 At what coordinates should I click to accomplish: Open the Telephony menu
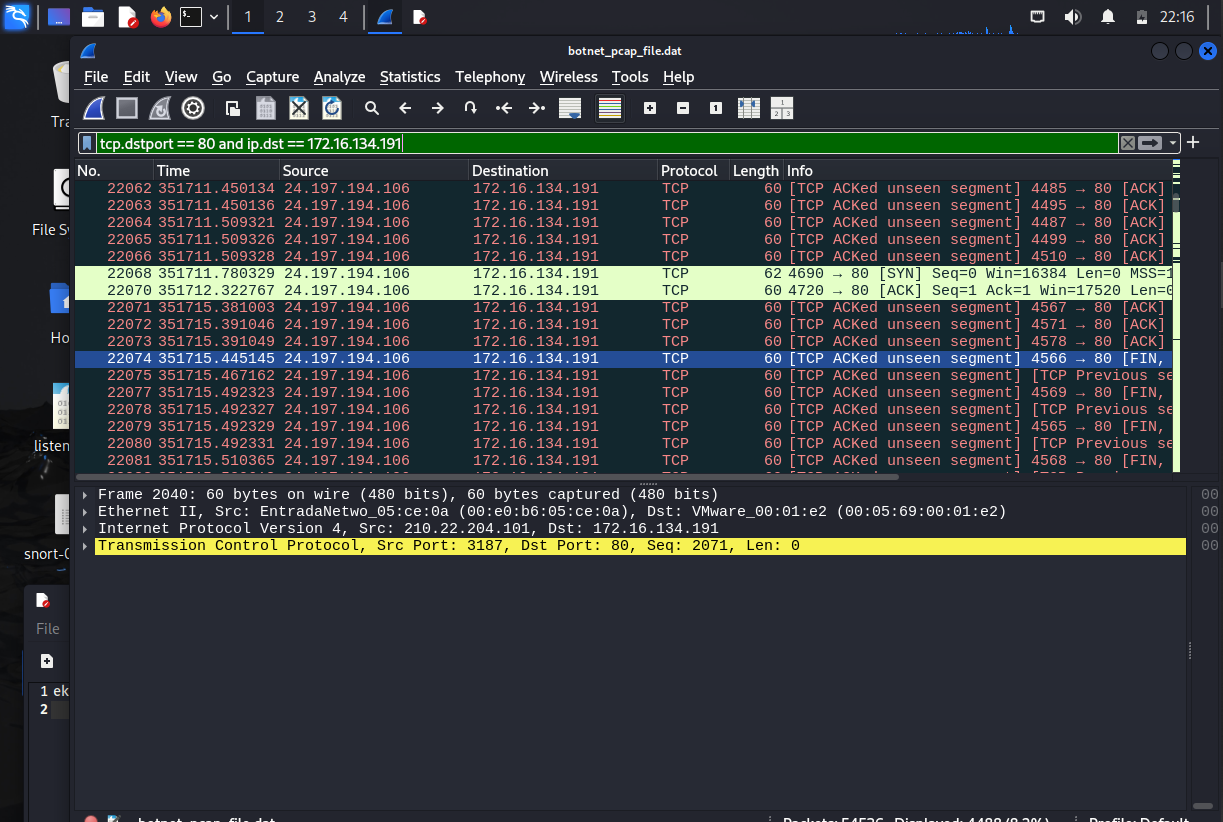(490, 77)
